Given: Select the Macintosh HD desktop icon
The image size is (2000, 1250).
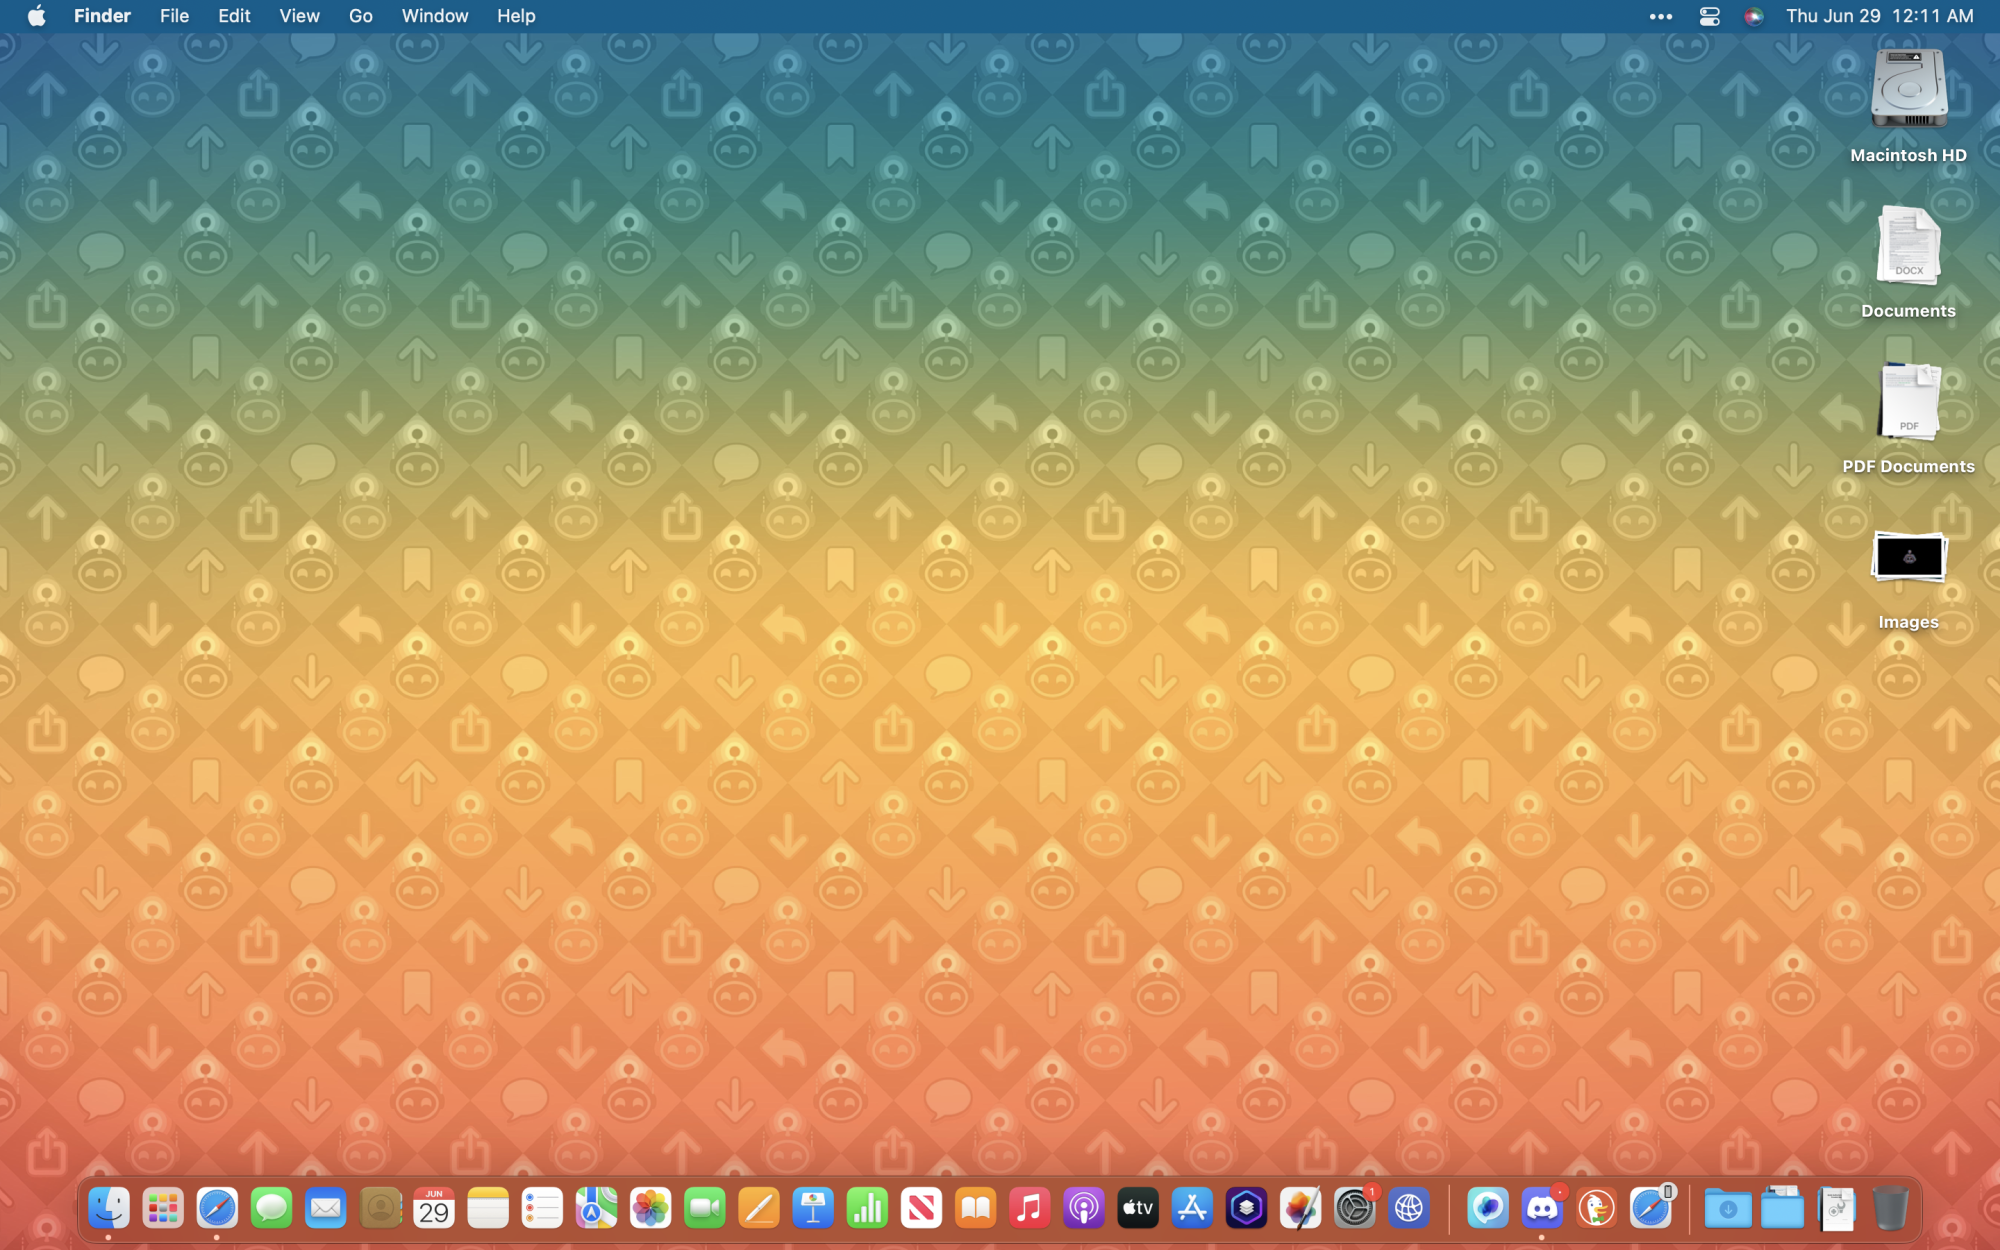Looking at the screenshot, I should (1908, 92).
